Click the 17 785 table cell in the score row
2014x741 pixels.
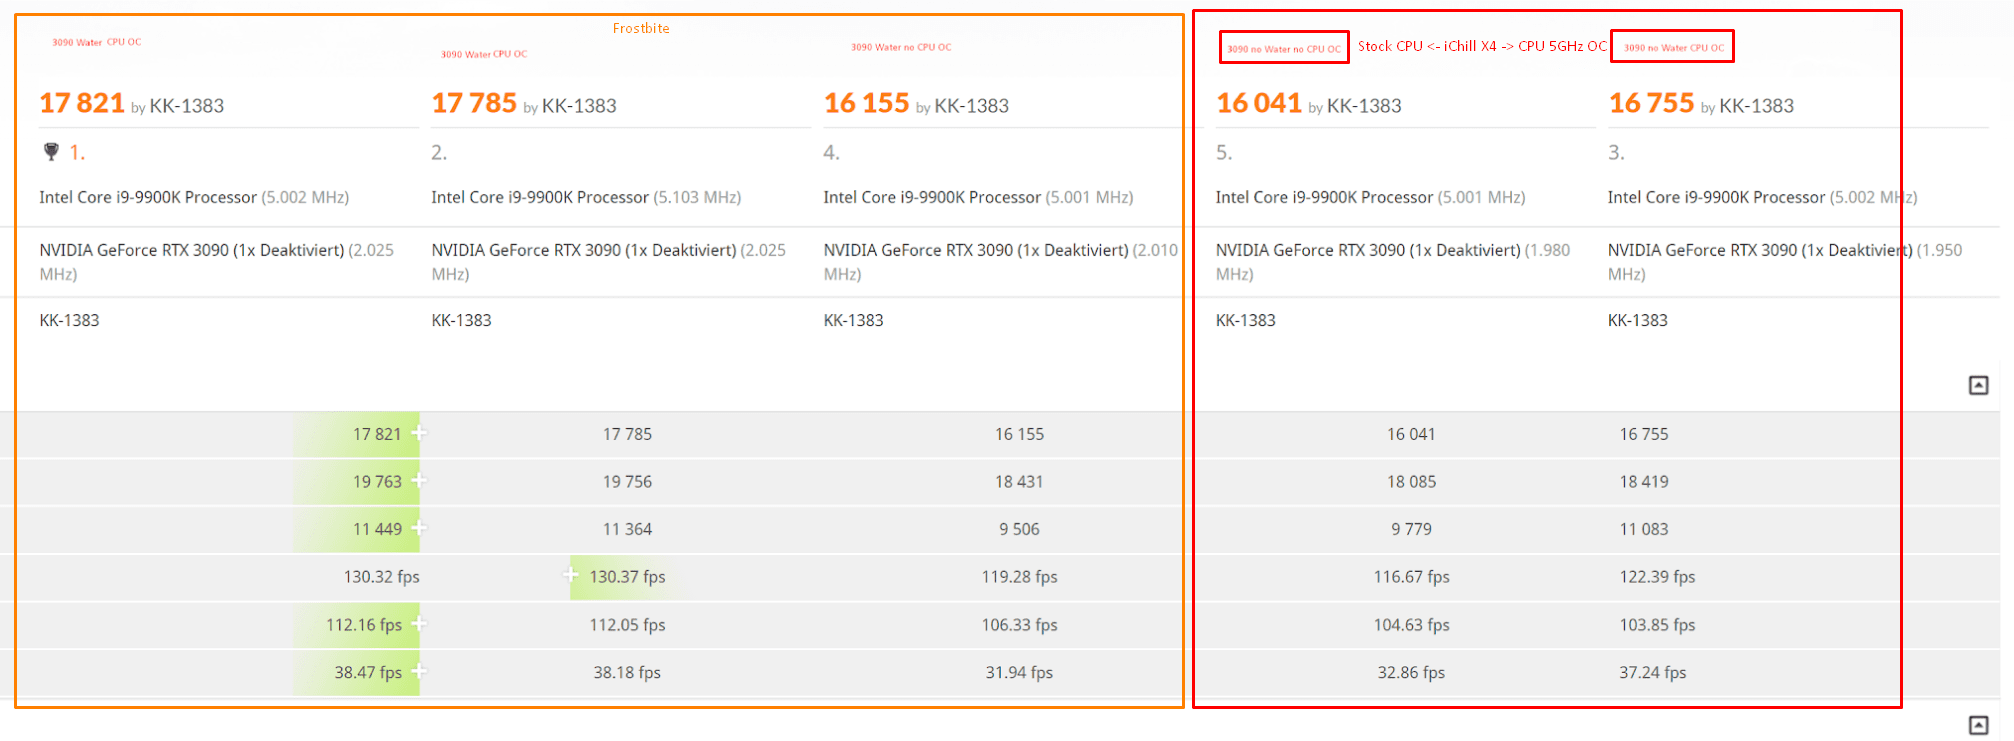click(627, 434)
